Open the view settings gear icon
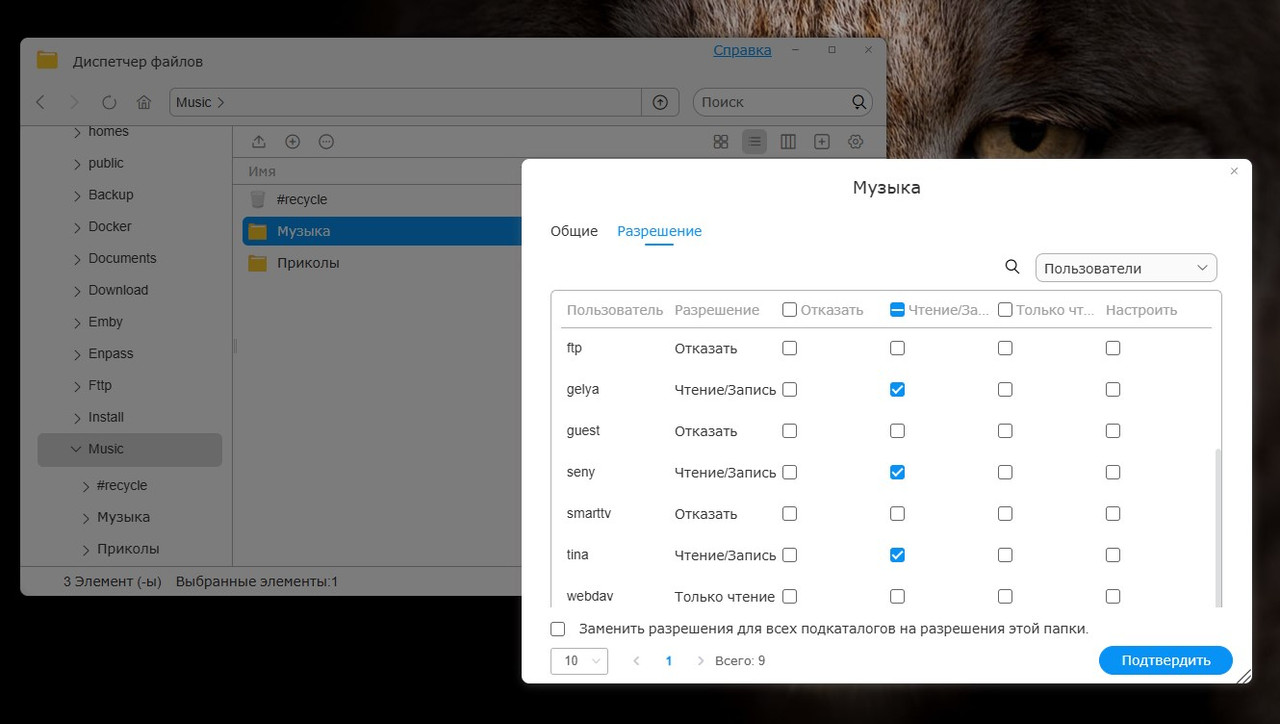This screenshot has height=724, width=1280. 855,142
